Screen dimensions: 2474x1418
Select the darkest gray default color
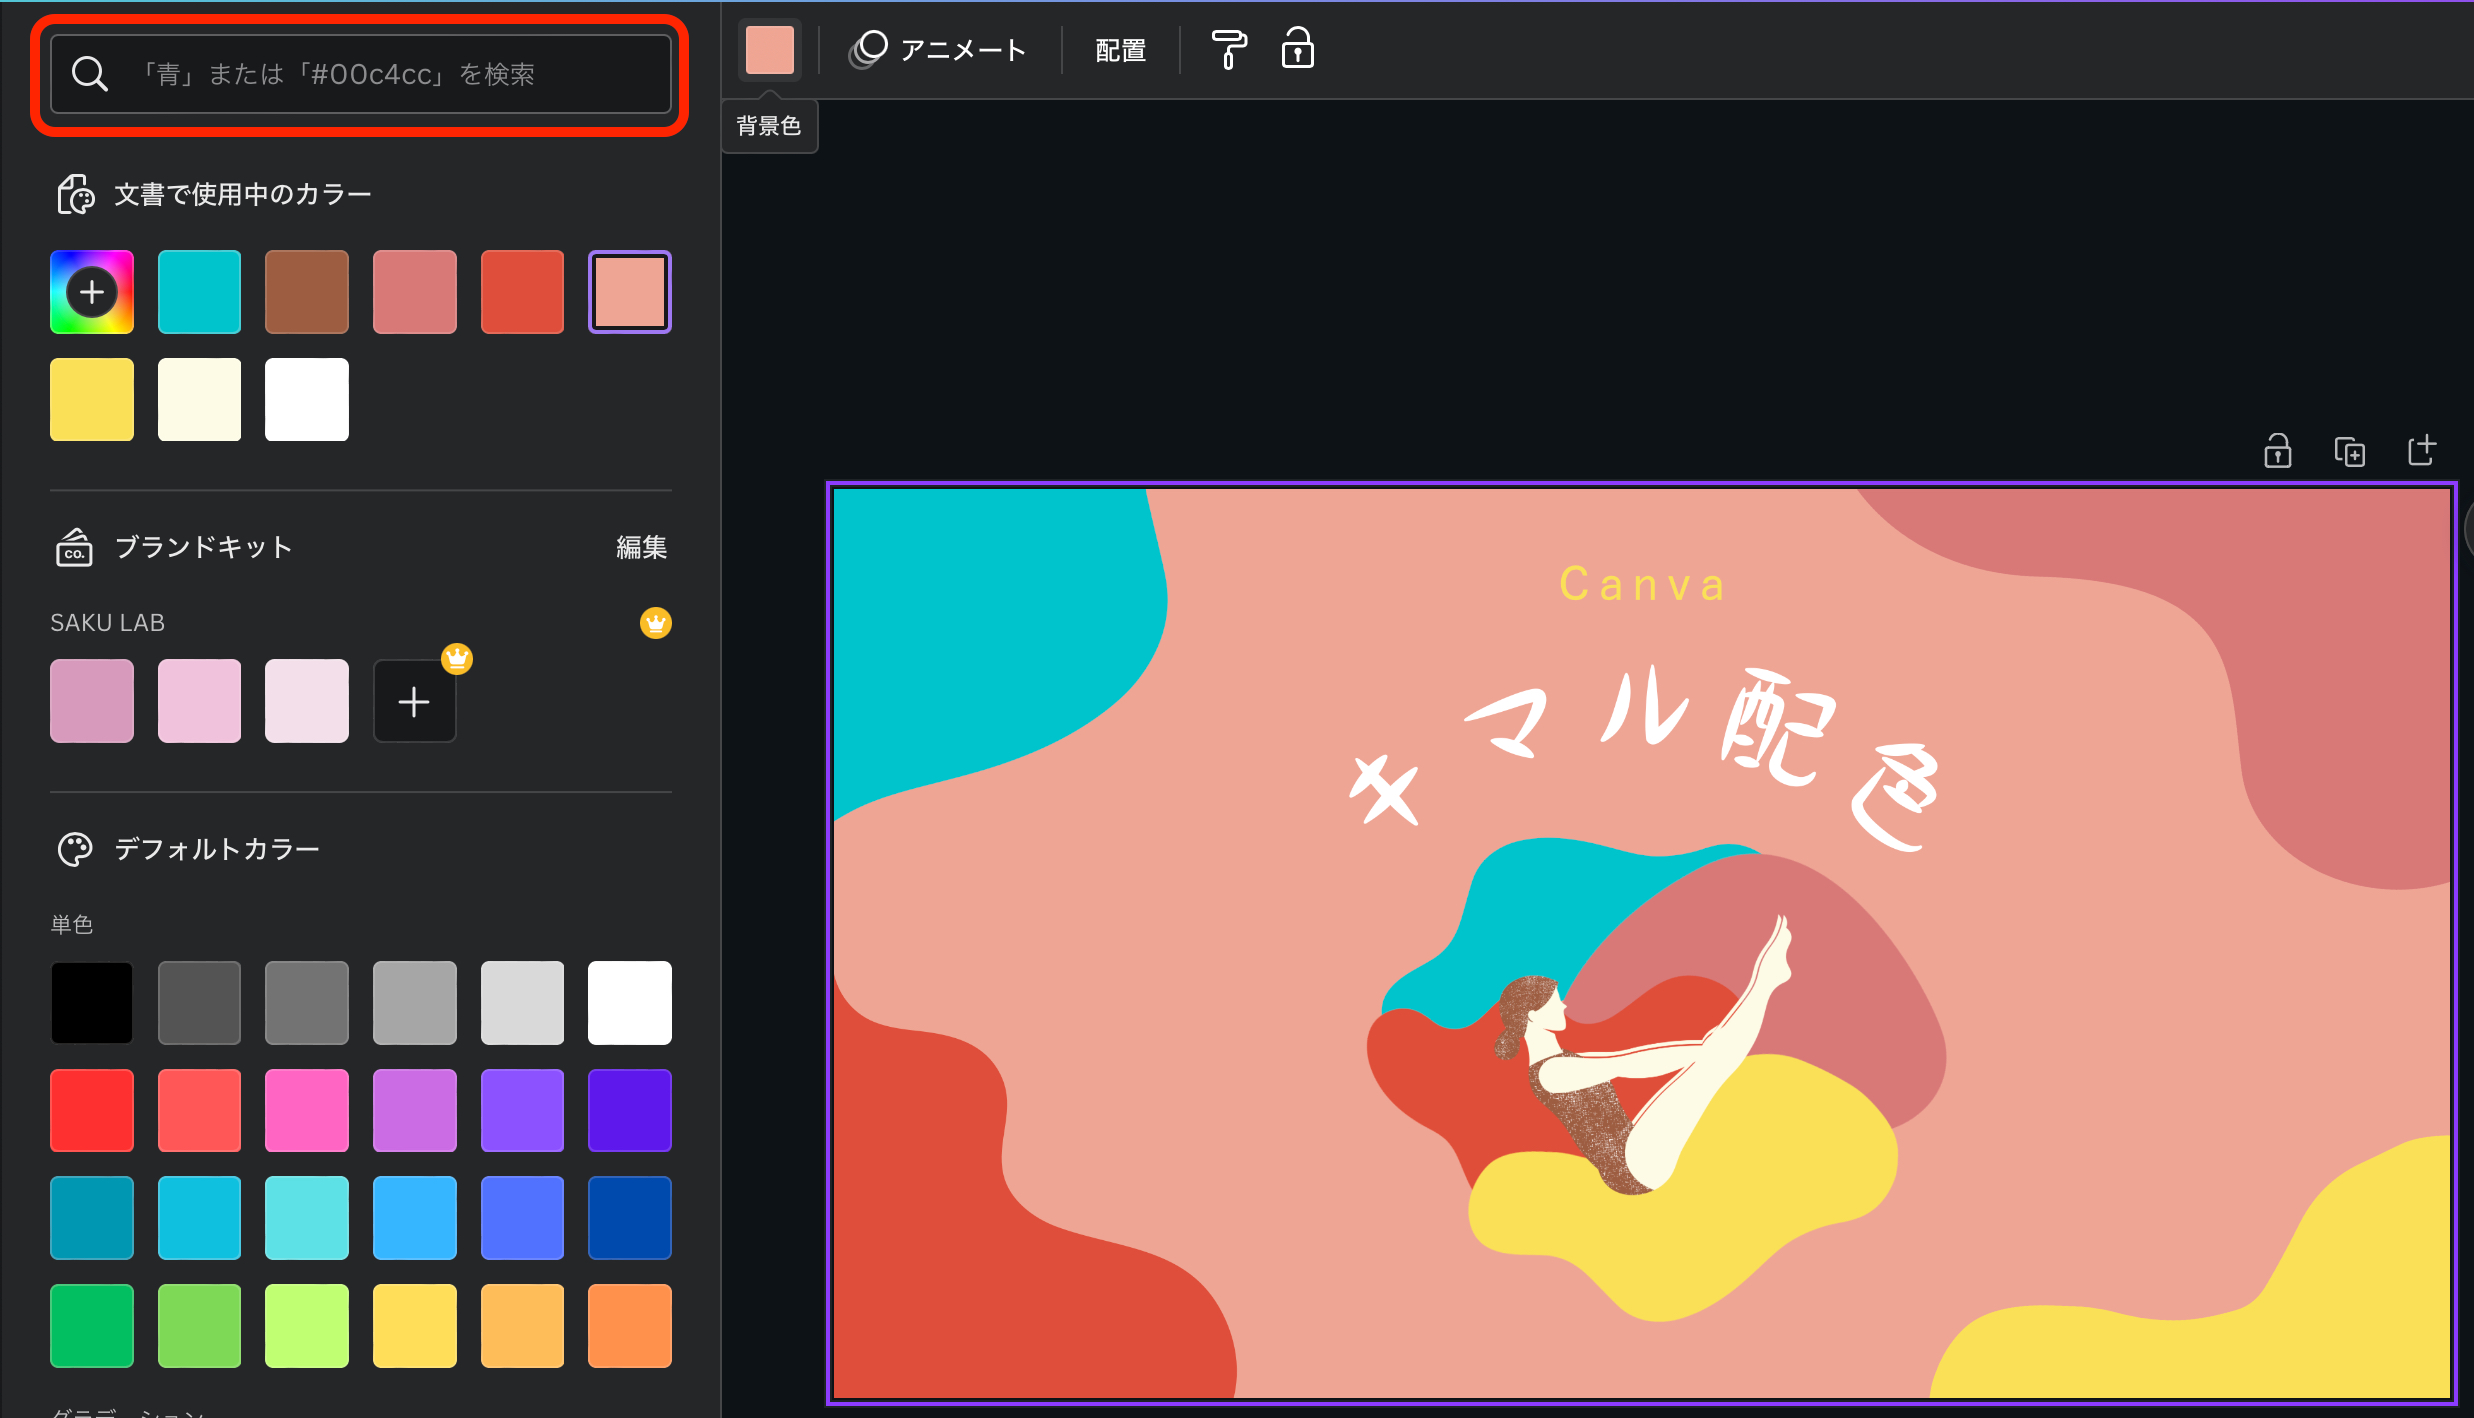199,1003
